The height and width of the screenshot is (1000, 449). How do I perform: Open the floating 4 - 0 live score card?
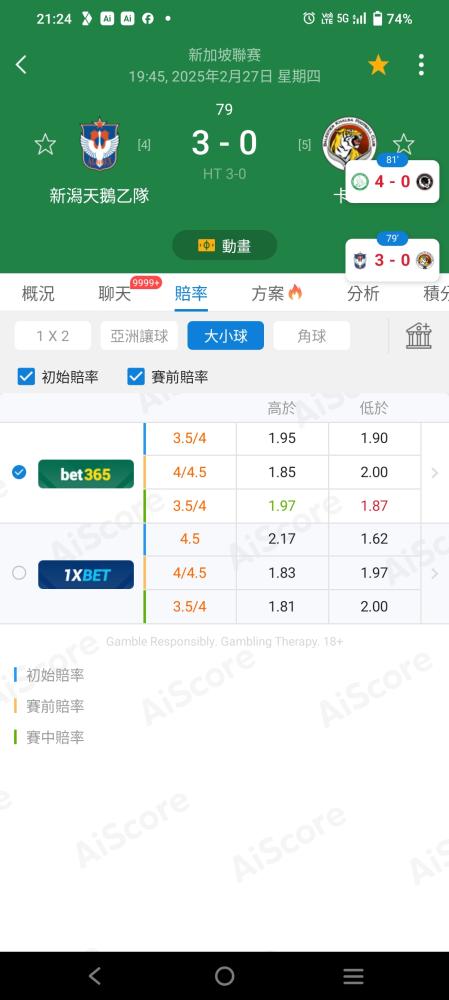click(392, 181)
